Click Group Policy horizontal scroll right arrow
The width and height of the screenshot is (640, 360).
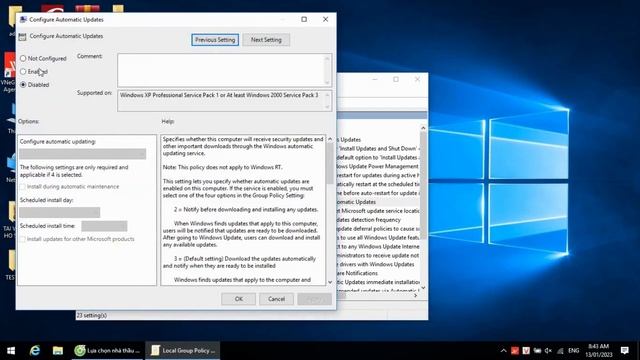coord(416,295)
